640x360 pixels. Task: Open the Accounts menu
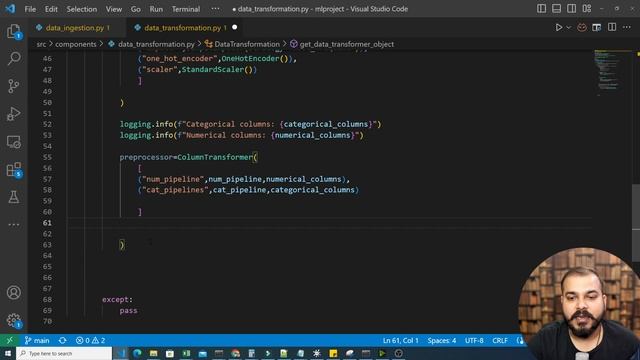[x=13, y=293]
